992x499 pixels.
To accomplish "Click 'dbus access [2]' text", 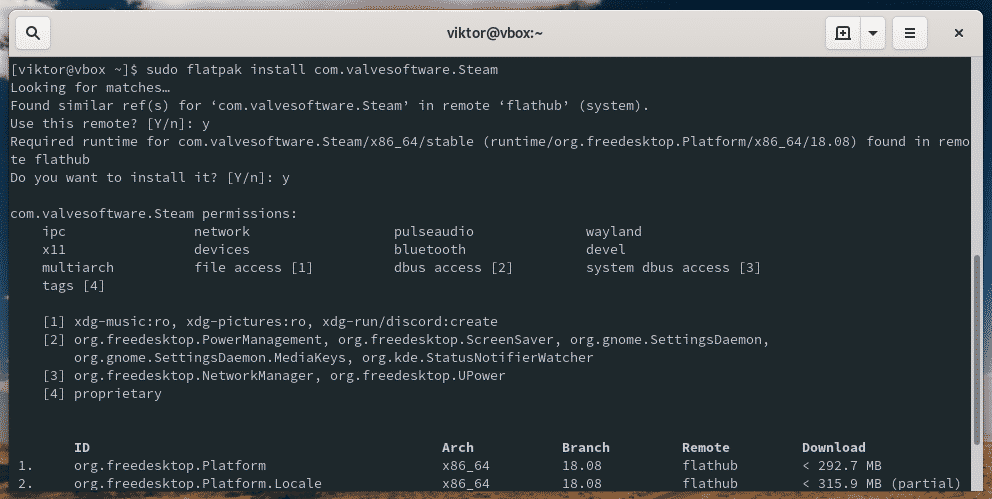I will pos(453,268).
